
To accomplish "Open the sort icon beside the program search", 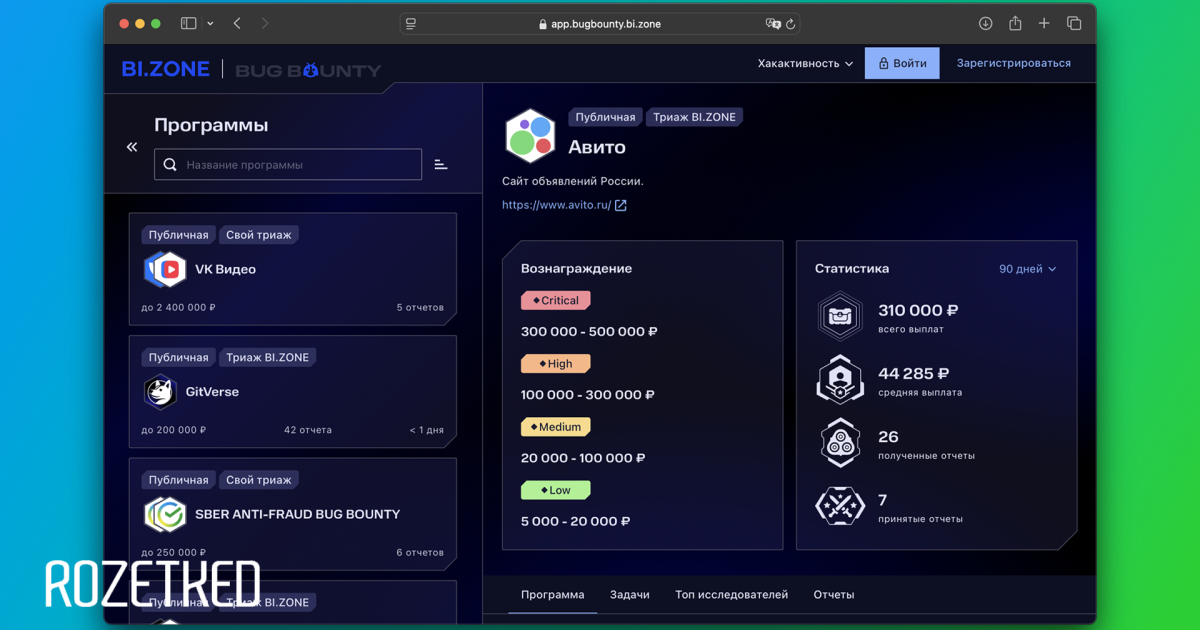I will coord(441,165).
